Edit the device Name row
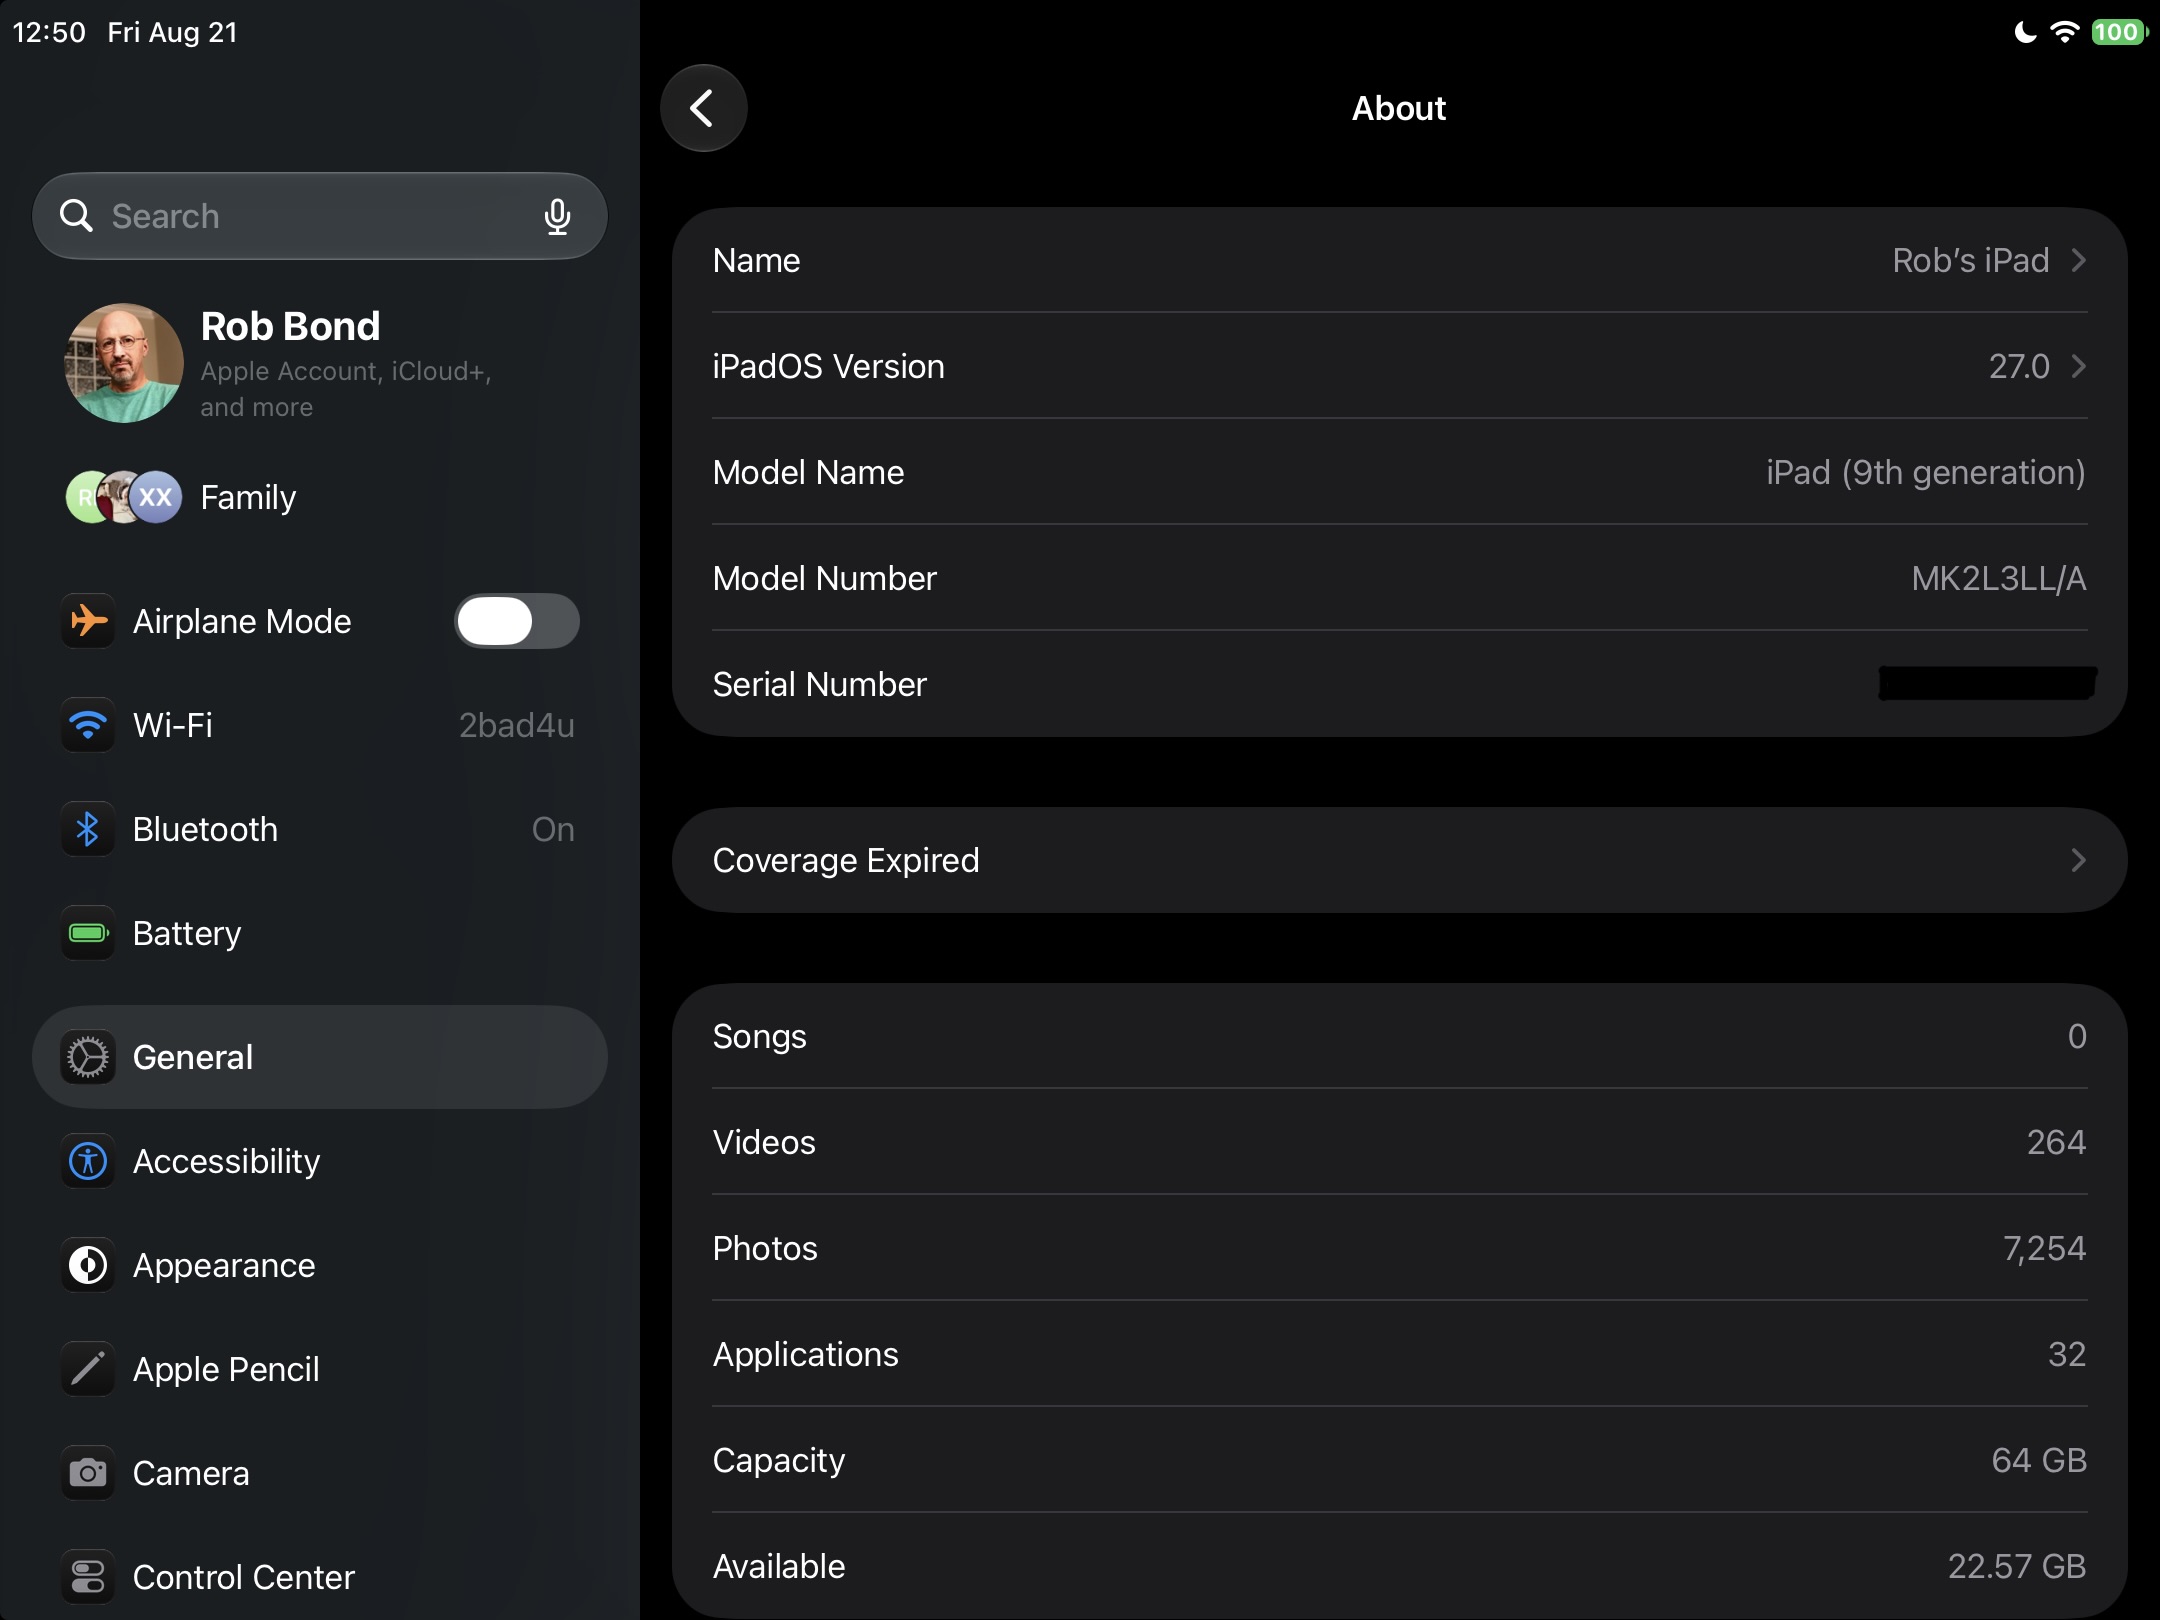The height and width of the screenshot is (1620, 2160). pyautogui.click(x=1399, y=260)
